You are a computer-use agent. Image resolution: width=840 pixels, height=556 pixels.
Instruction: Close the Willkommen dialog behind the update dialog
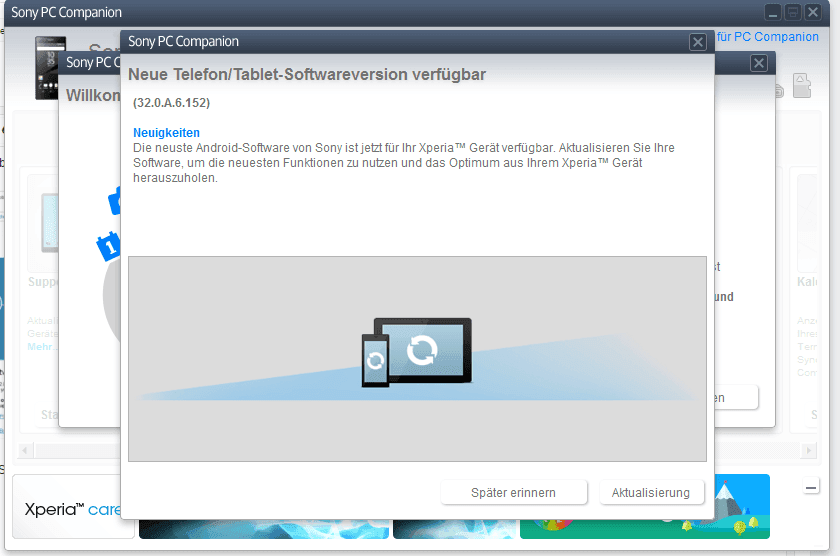(x=759, y=63)
